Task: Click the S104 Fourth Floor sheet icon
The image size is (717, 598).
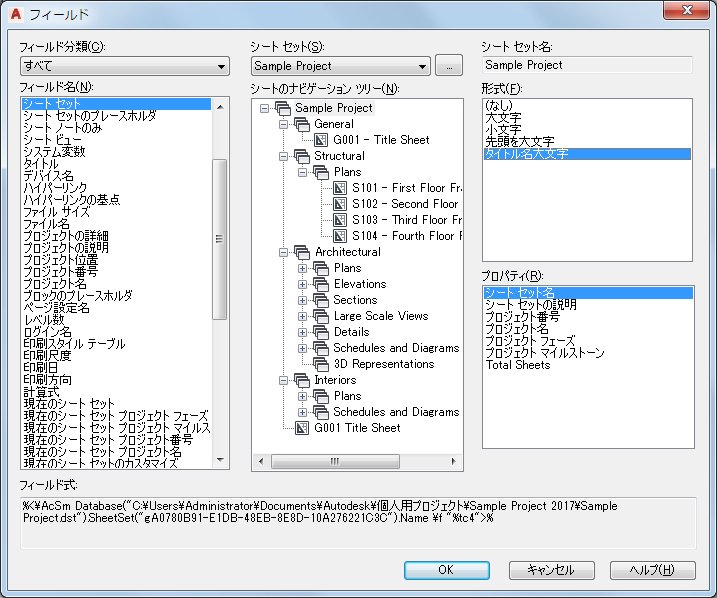Action: 340,236
